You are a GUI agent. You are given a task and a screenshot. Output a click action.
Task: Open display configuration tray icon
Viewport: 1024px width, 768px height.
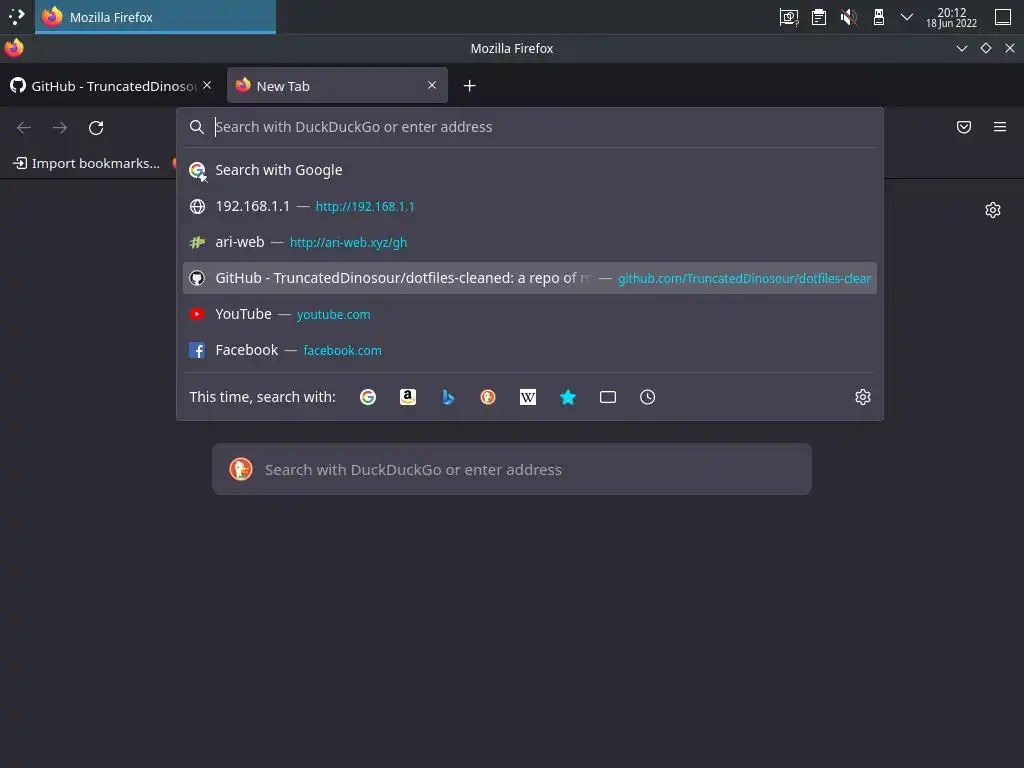789,17
